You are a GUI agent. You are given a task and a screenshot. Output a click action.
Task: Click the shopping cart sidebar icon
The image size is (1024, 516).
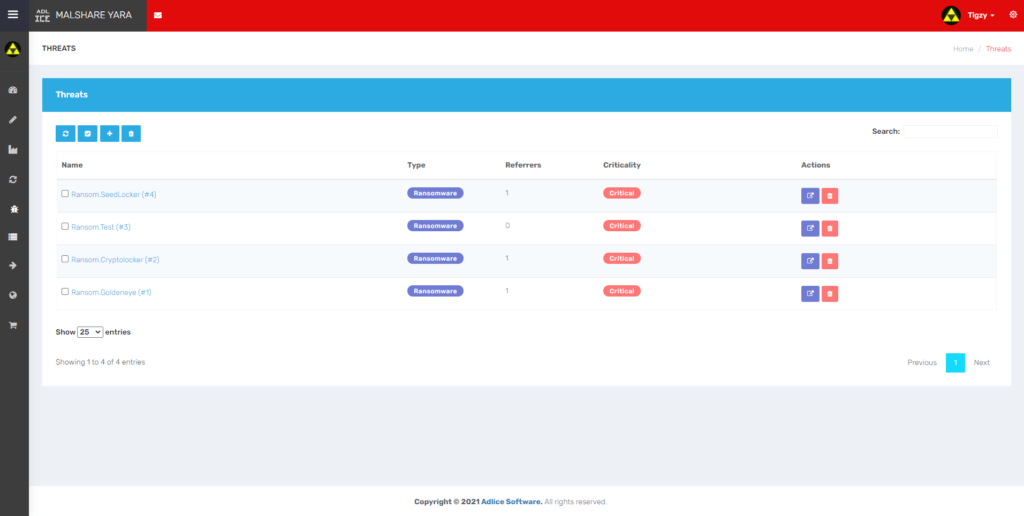click(x=13, y=325)
